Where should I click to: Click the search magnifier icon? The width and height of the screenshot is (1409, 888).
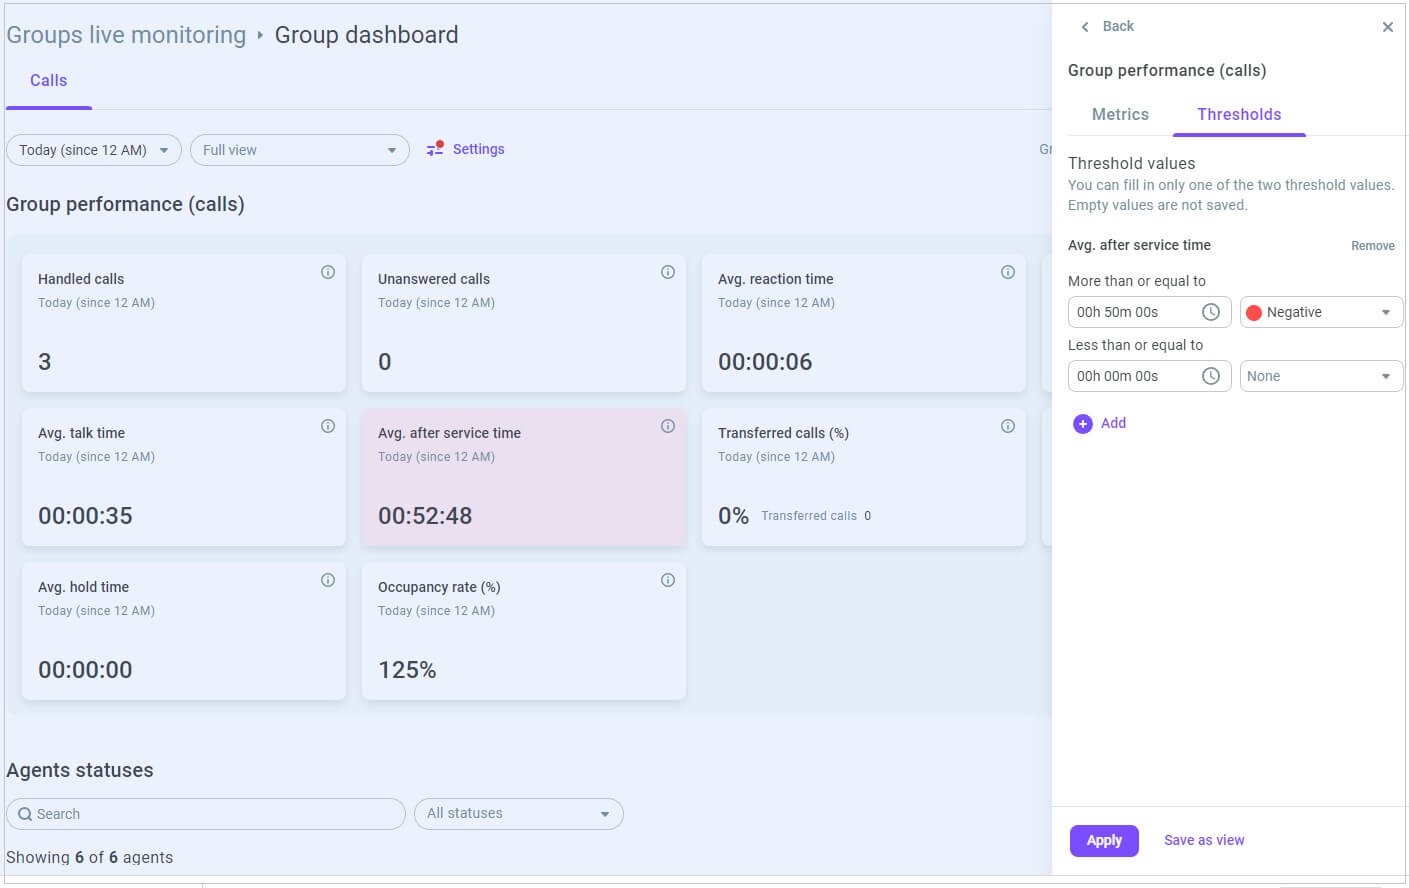tap(25, 814)
